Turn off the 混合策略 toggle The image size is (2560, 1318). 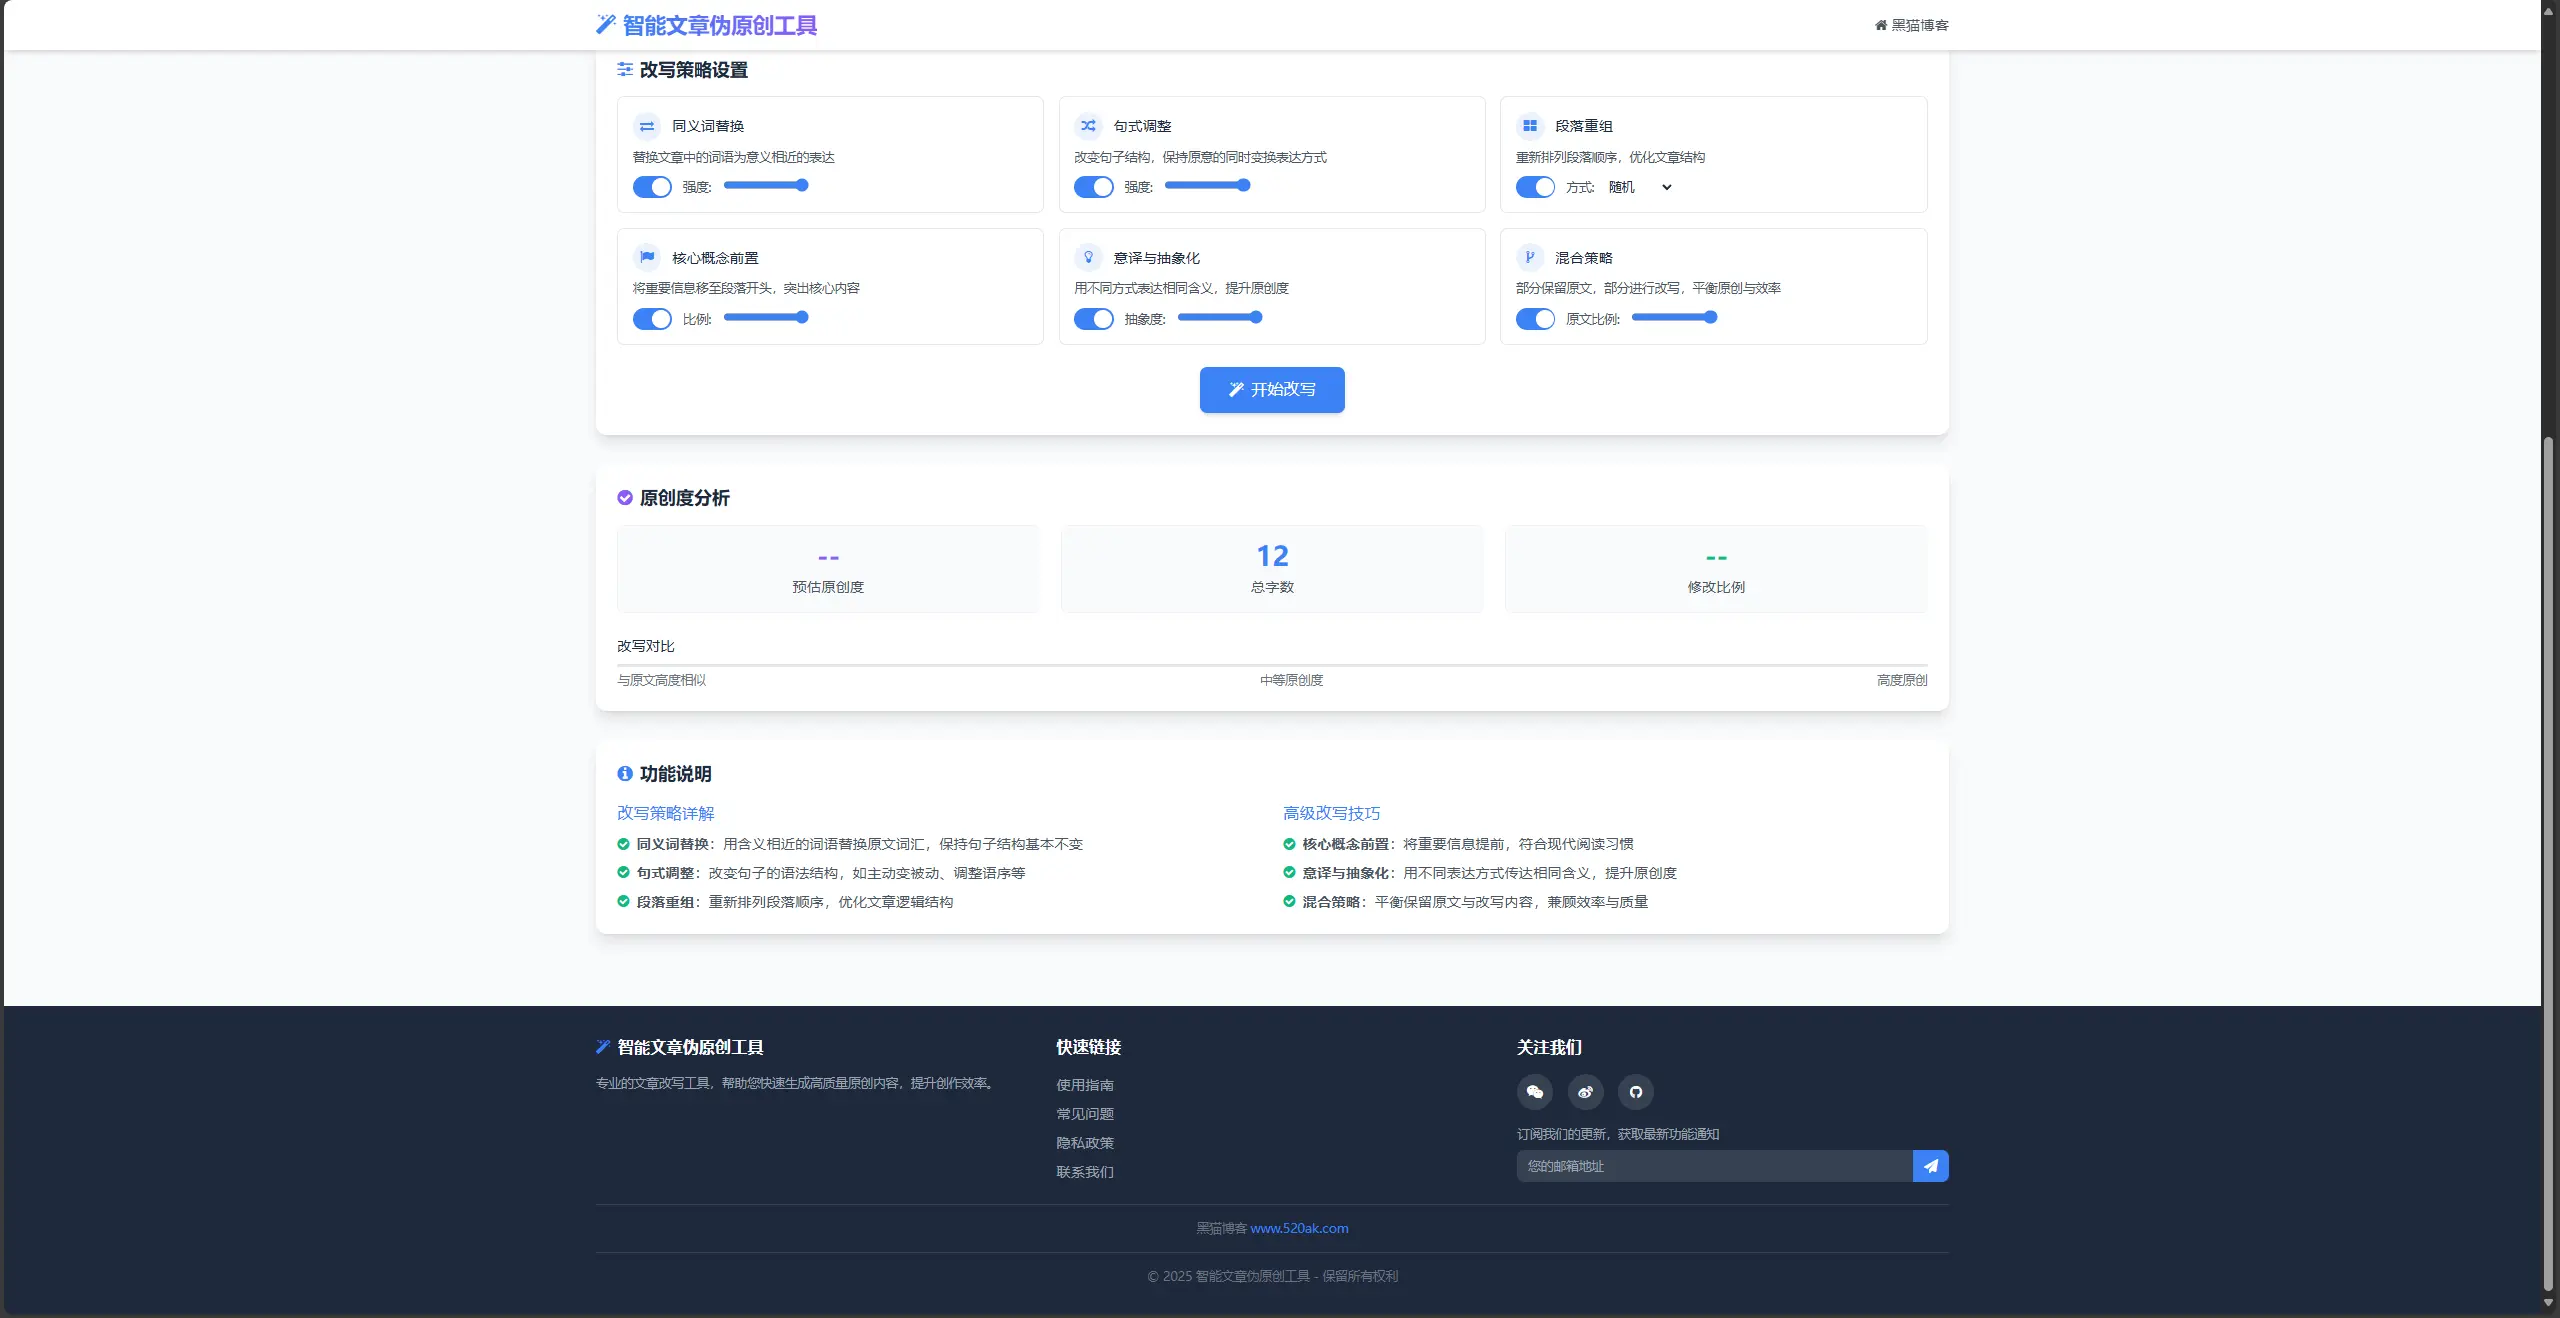[1535, 319]
